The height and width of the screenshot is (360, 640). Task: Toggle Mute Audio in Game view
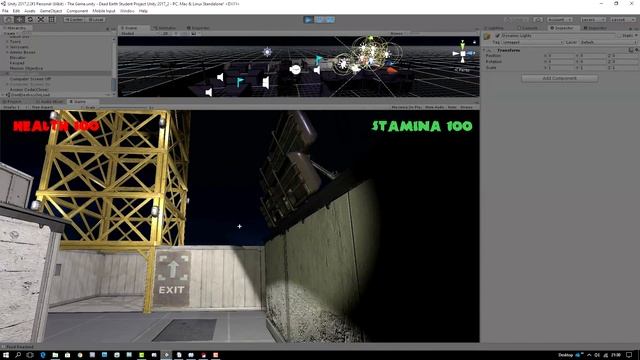pyautogui.click(x=434, y=107)
